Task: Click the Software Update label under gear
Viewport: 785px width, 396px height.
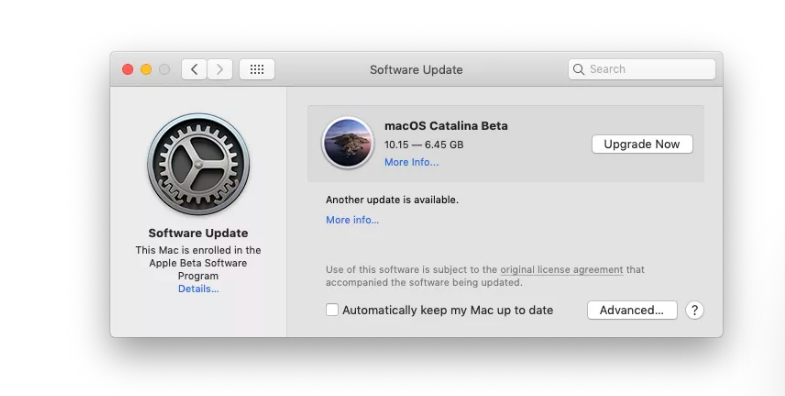Action: point(198,233)
